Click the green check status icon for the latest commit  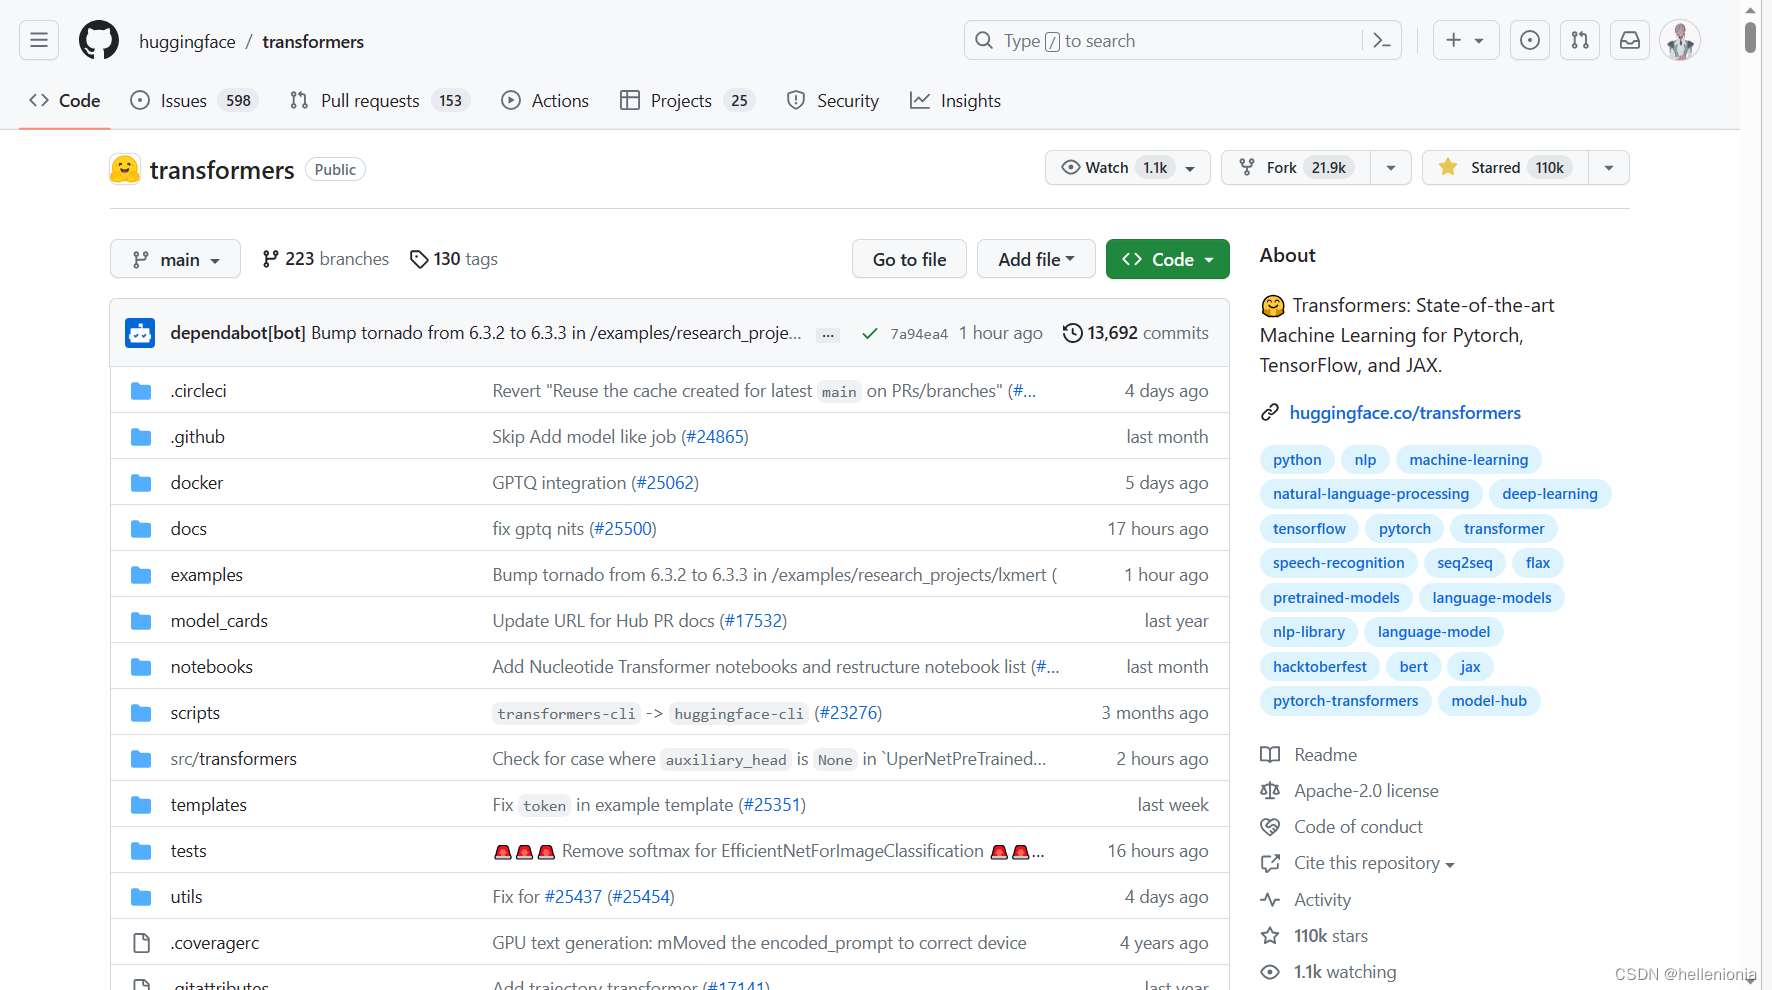click(870, 334)
